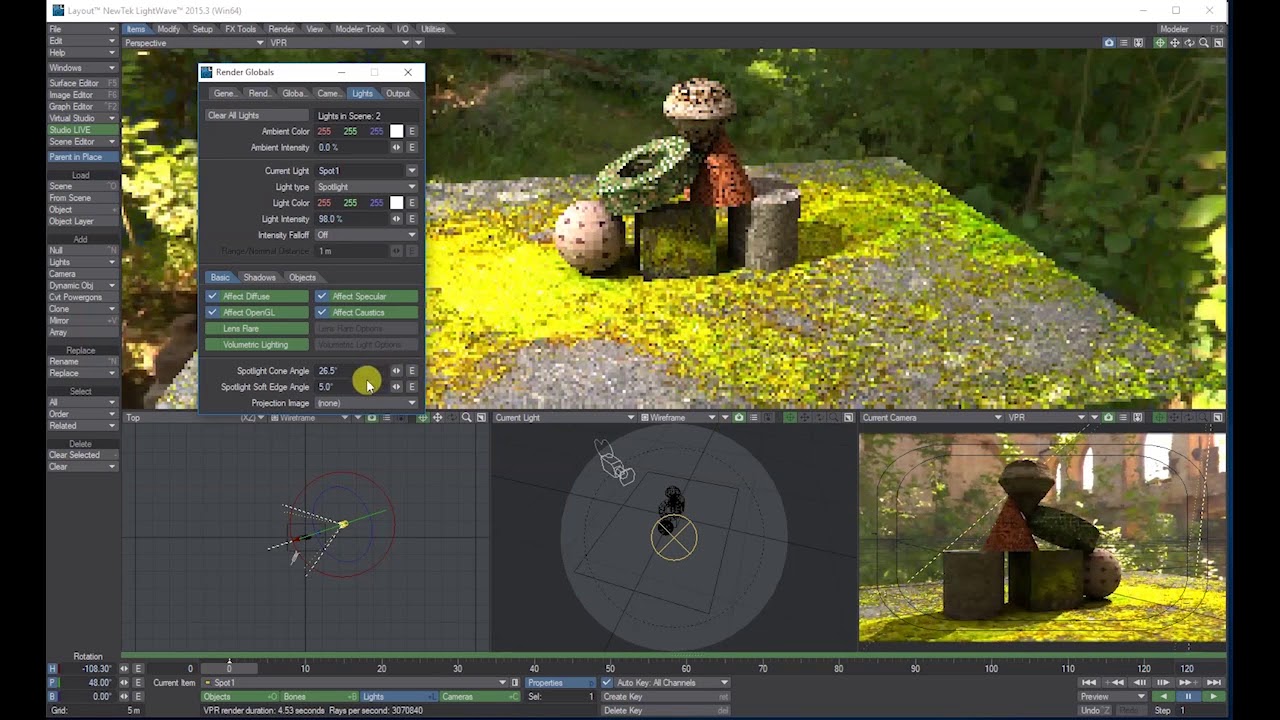Open the Graph Editor
The height and width of the screenshot is (720, 1280).
click(x=82, y=107)
